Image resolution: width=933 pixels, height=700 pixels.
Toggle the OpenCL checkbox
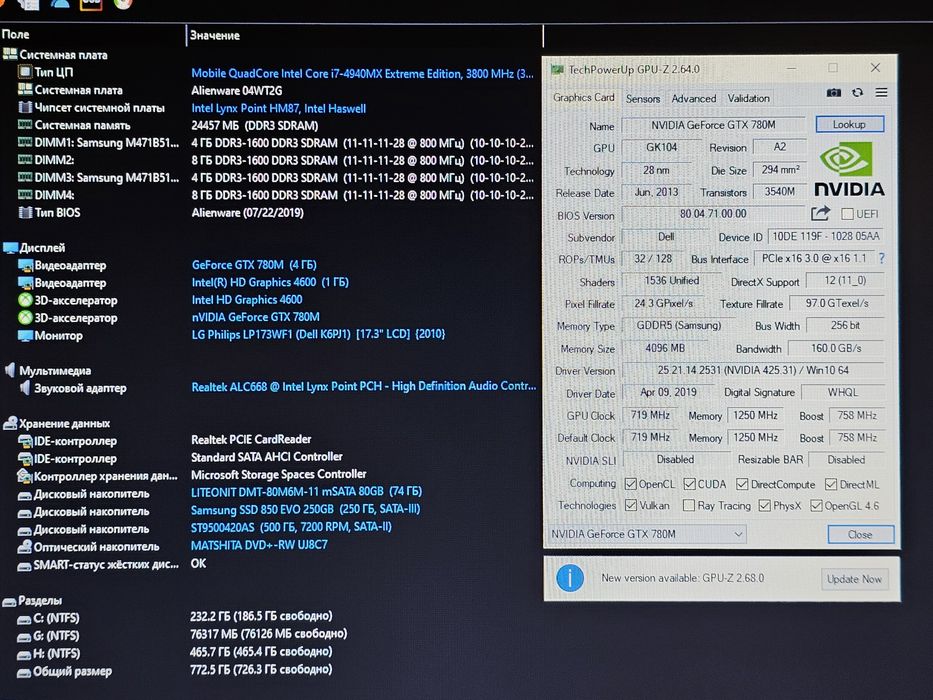631,484
